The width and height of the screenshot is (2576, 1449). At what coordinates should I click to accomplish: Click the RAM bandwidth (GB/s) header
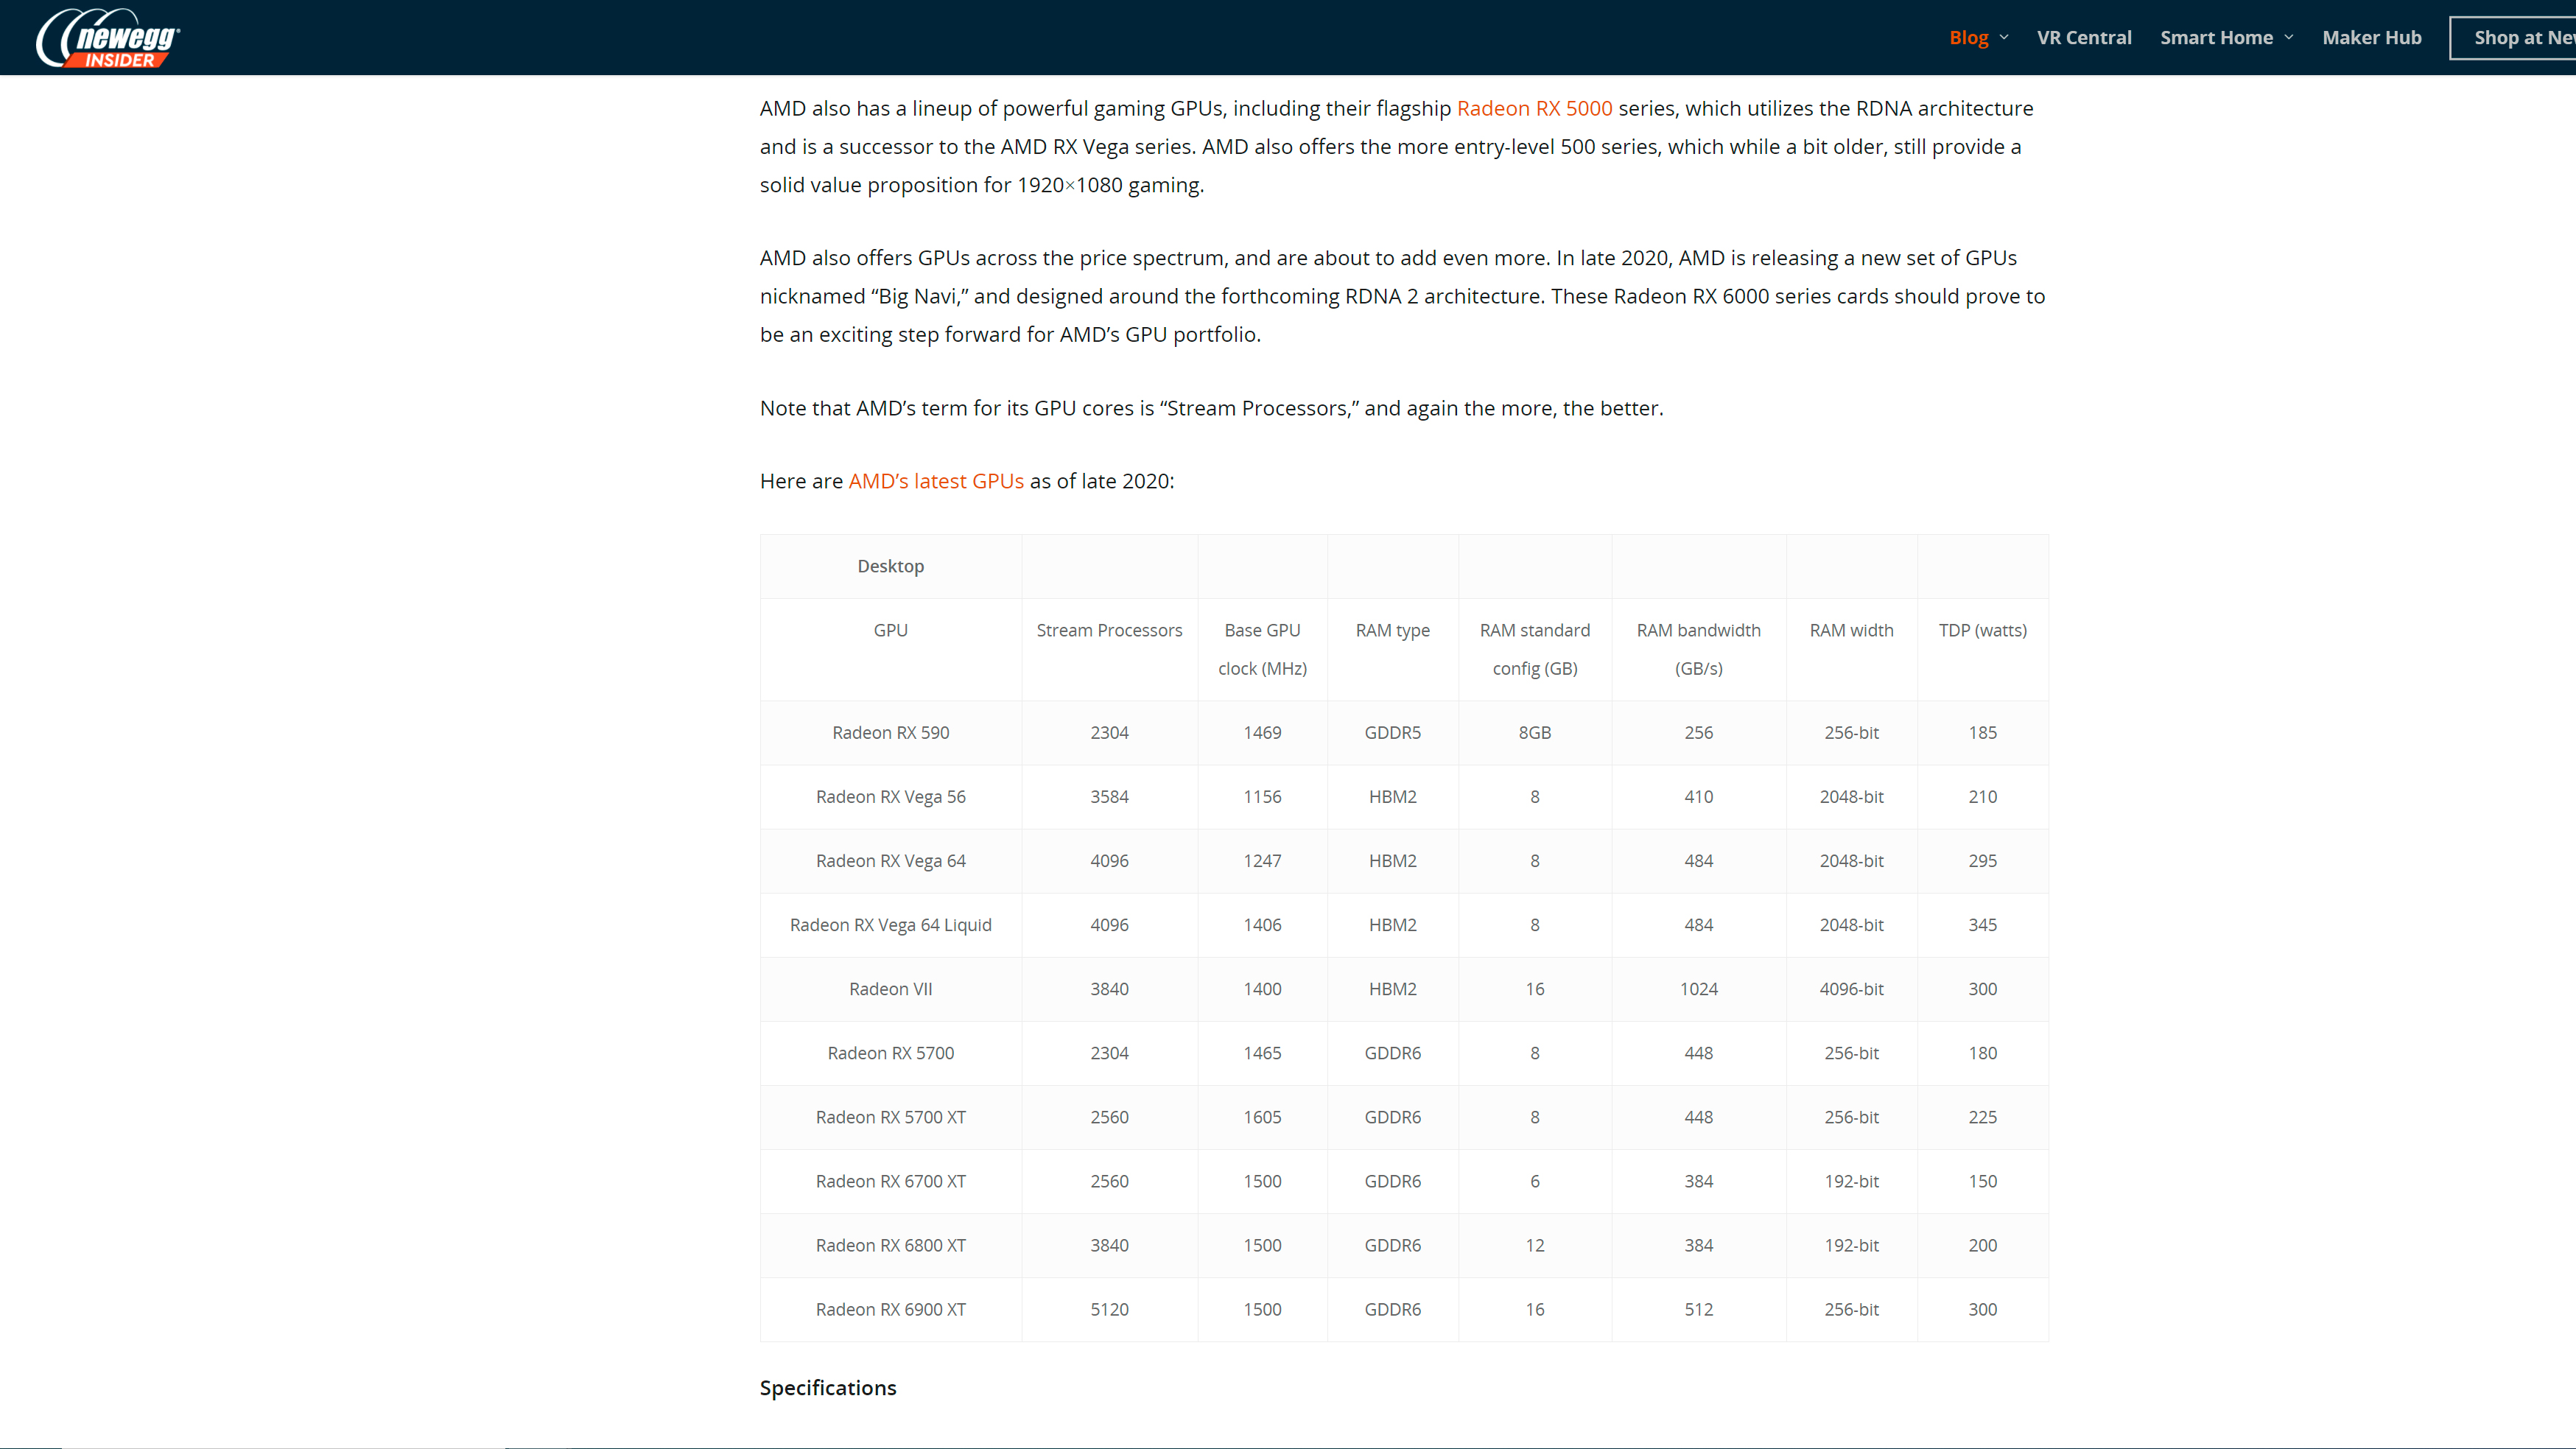(x=1698, y=649)
